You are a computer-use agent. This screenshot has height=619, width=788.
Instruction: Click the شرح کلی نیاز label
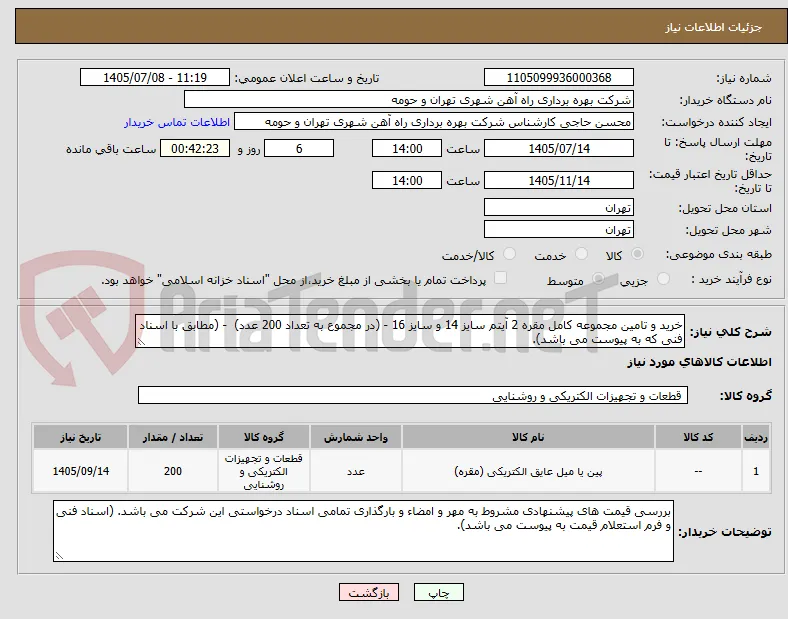point(731,332)
